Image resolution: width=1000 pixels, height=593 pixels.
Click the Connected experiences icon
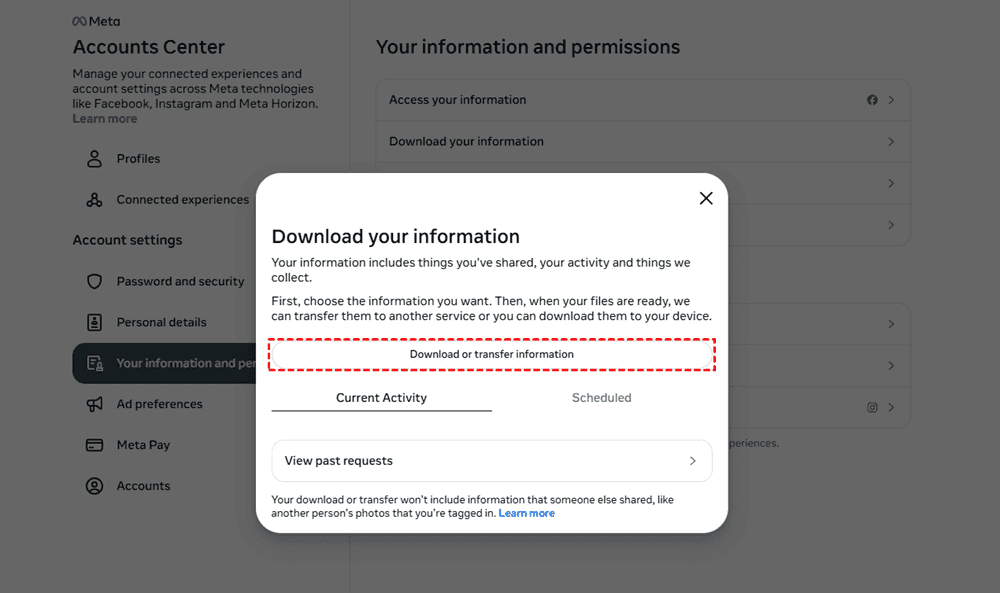95,200
